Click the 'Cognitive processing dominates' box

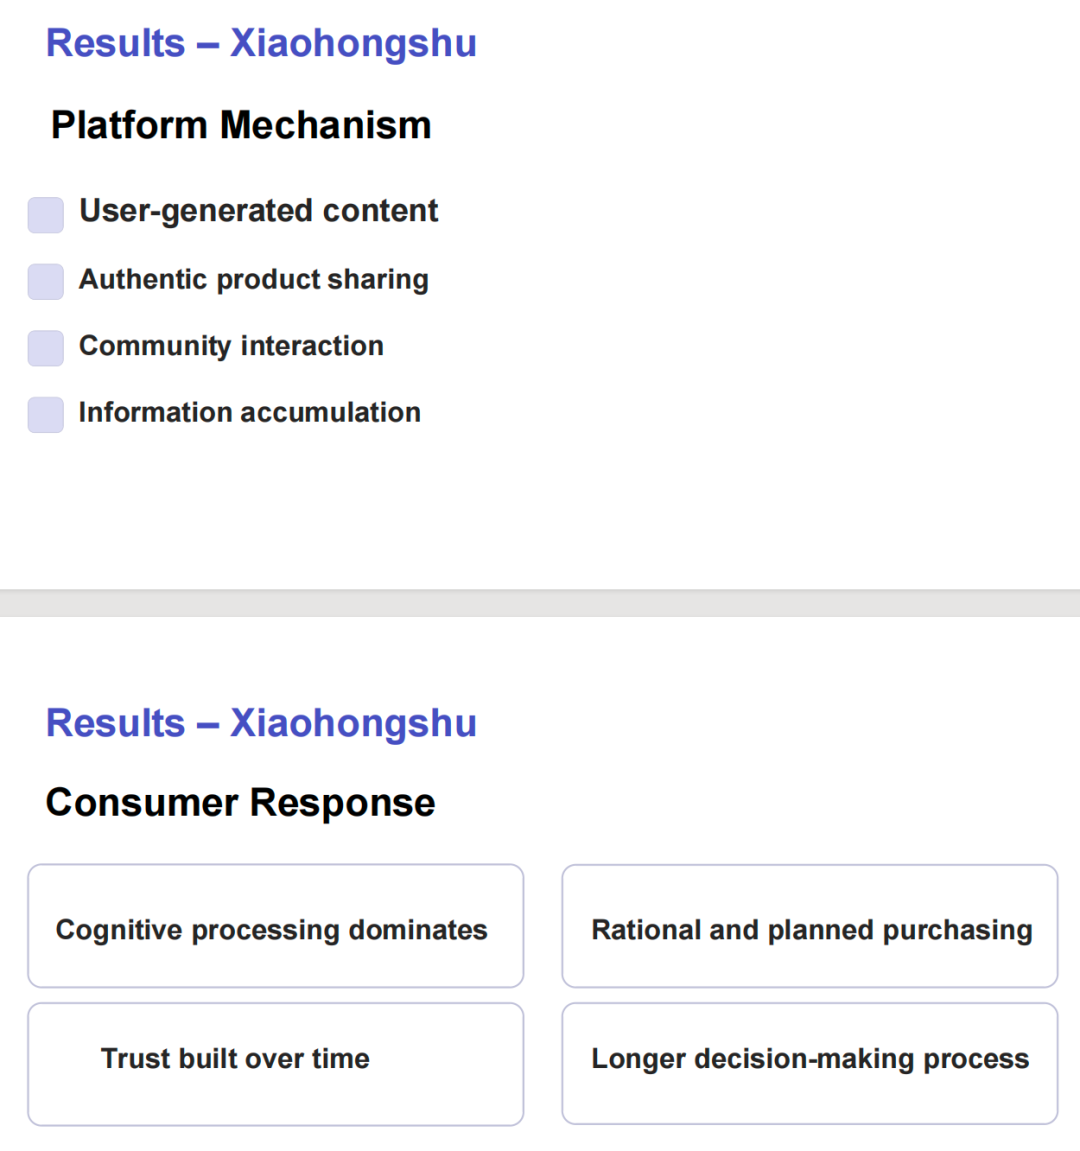[275, 926]
